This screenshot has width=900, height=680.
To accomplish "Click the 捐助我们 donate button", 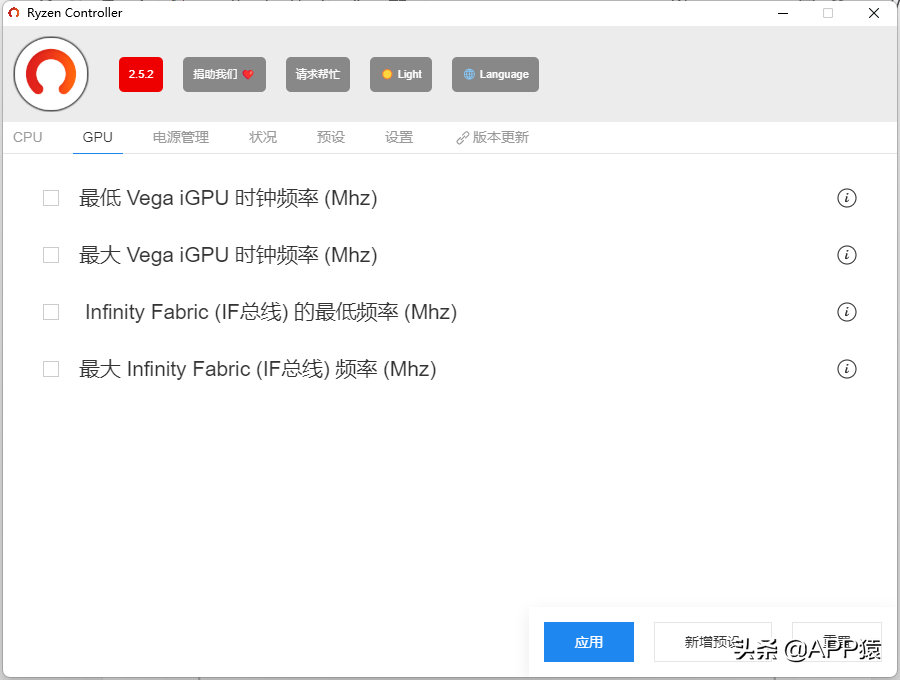I will pyautogui.click(x=224, y=74).
